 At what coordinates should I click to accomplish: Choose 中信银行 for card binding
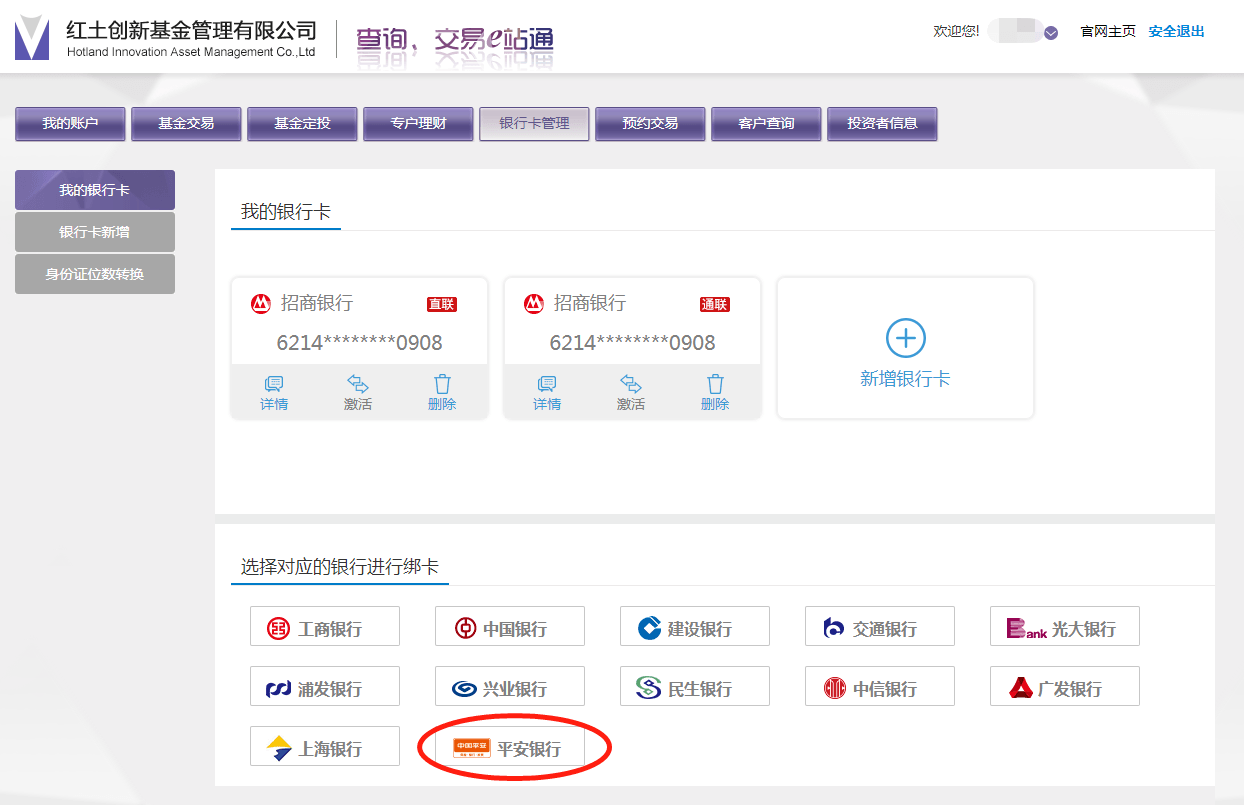pyautogui.click(x=880, y=686)
